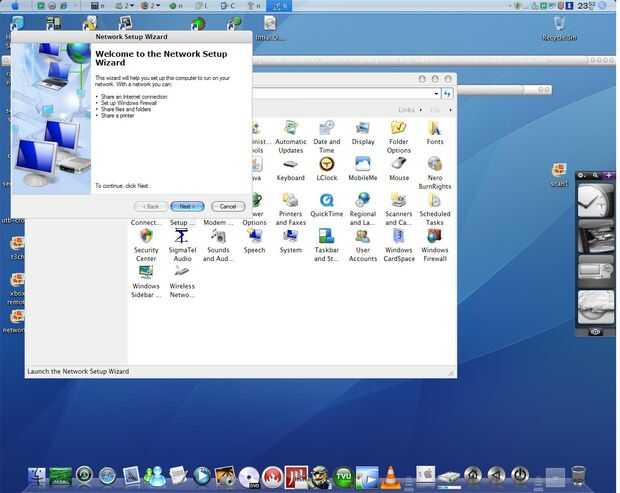Open Printers and Faxes icon
620x493 pixels.
point(291,209)
